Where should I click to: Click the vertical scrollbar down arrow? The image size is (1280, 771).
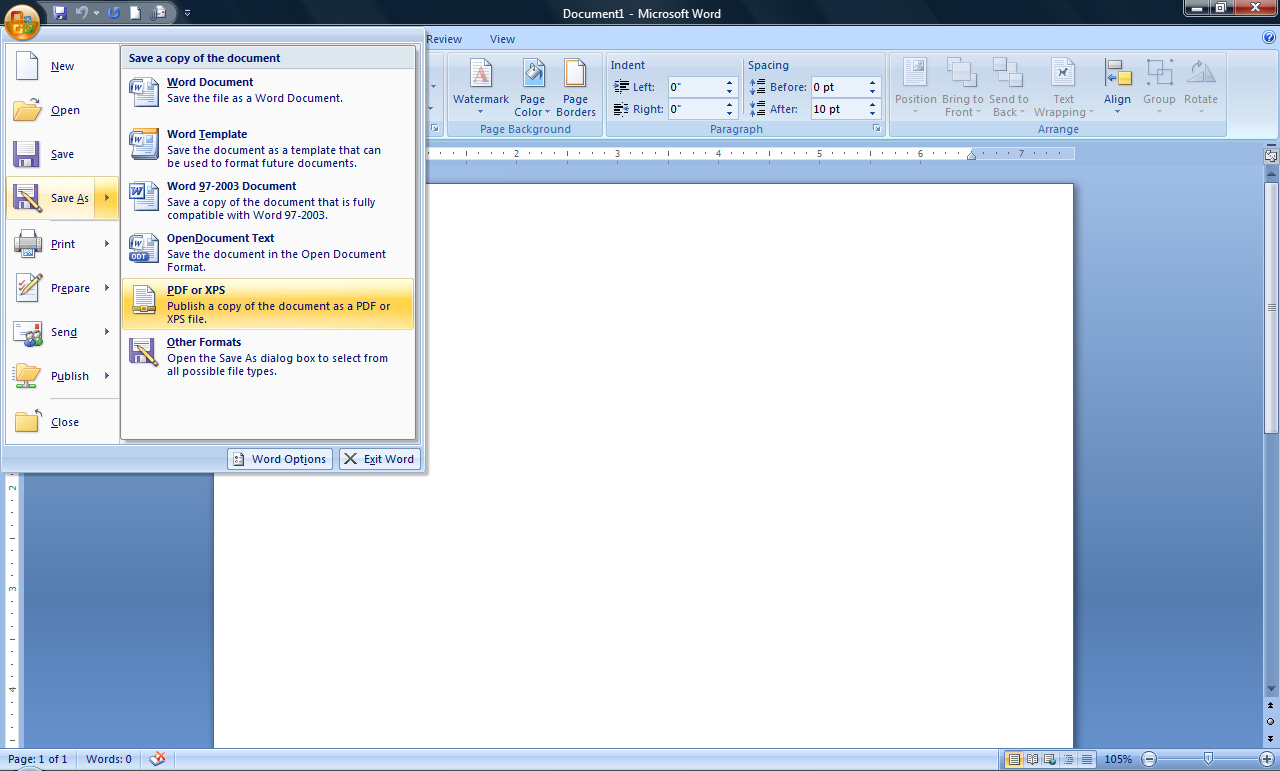1271,689
